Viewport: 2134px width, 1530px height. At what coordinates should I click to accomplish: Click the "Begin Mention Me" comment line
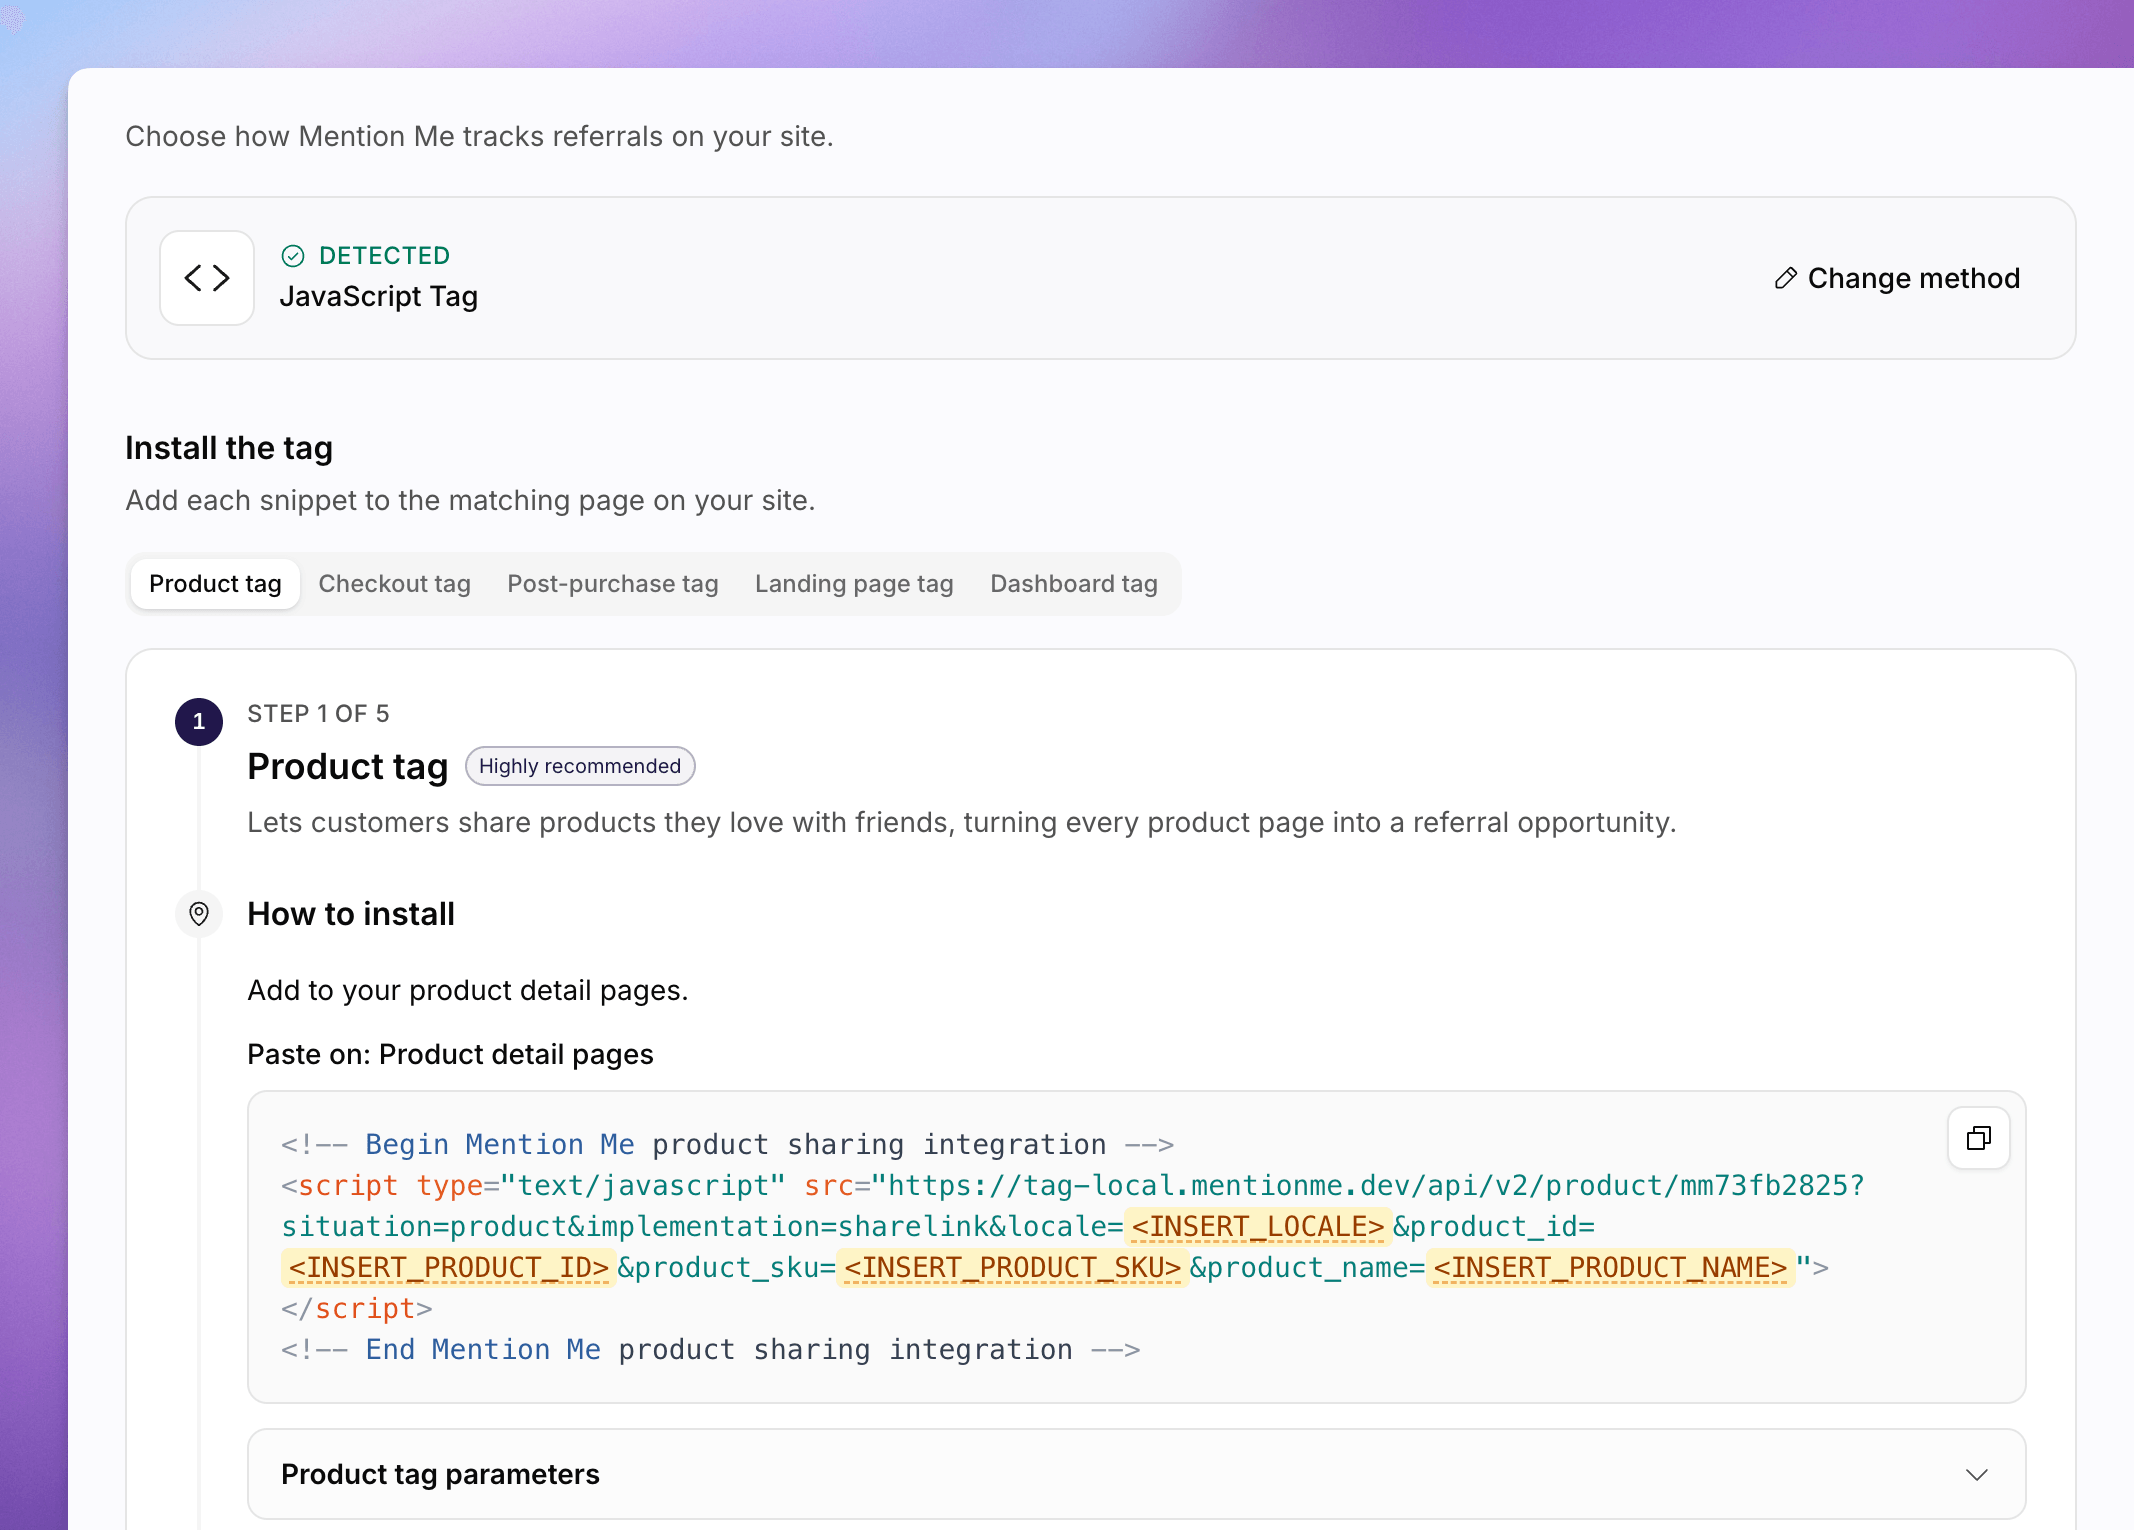(x=727, y=1144)
